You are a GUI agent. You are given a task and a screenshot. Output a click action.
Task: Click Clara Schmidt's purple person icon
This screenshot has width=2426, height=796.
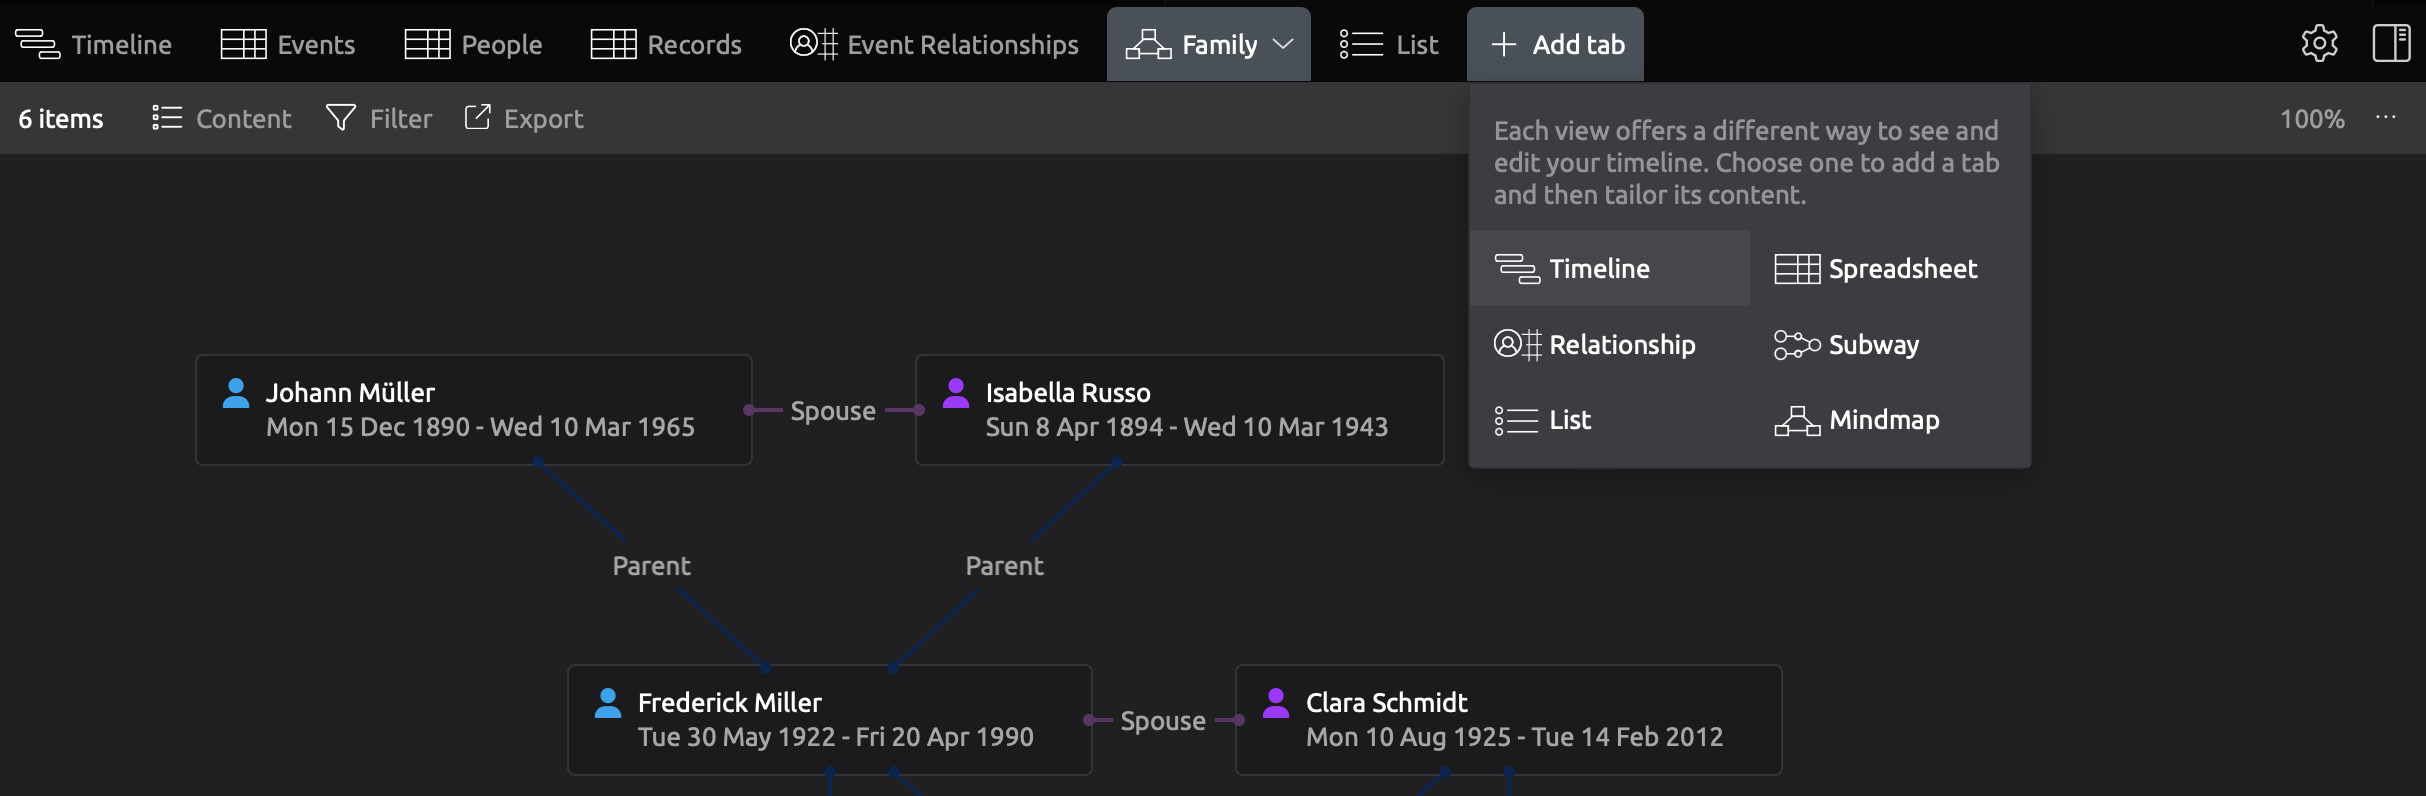[1276, 703]
